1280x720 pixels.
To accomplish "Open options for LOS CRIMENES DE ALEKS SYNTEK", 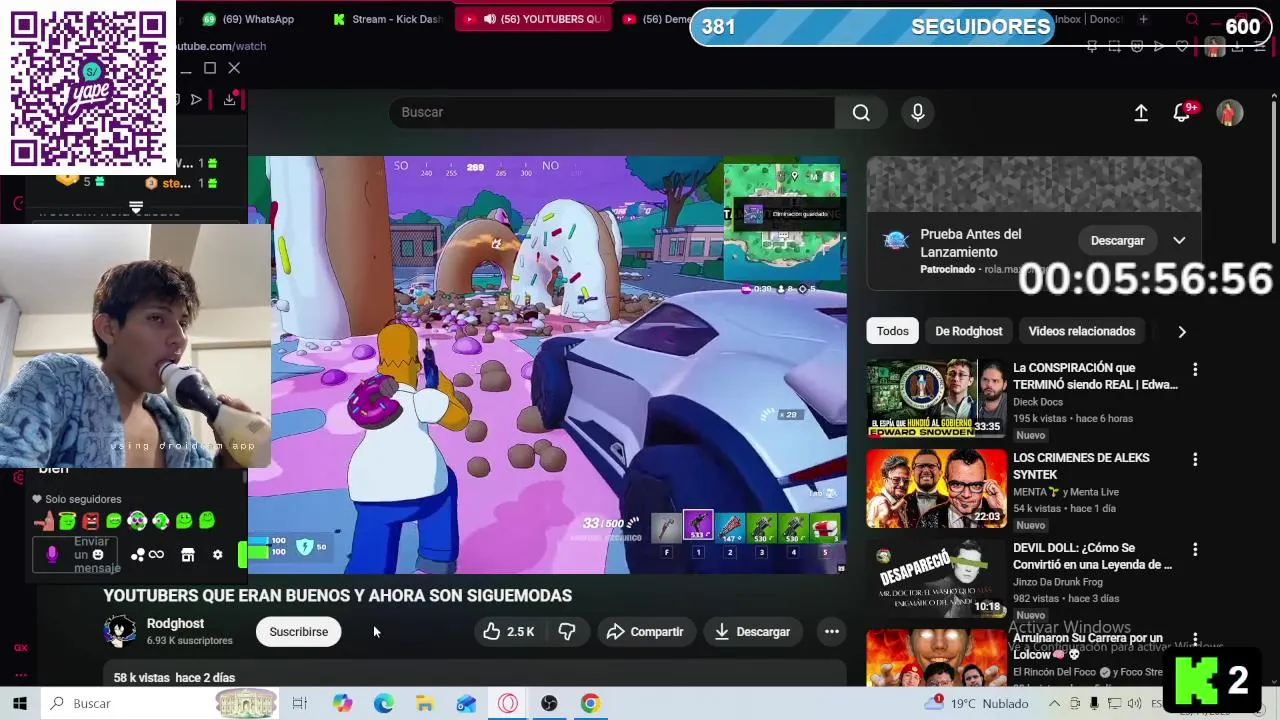I will [1195, 460].
